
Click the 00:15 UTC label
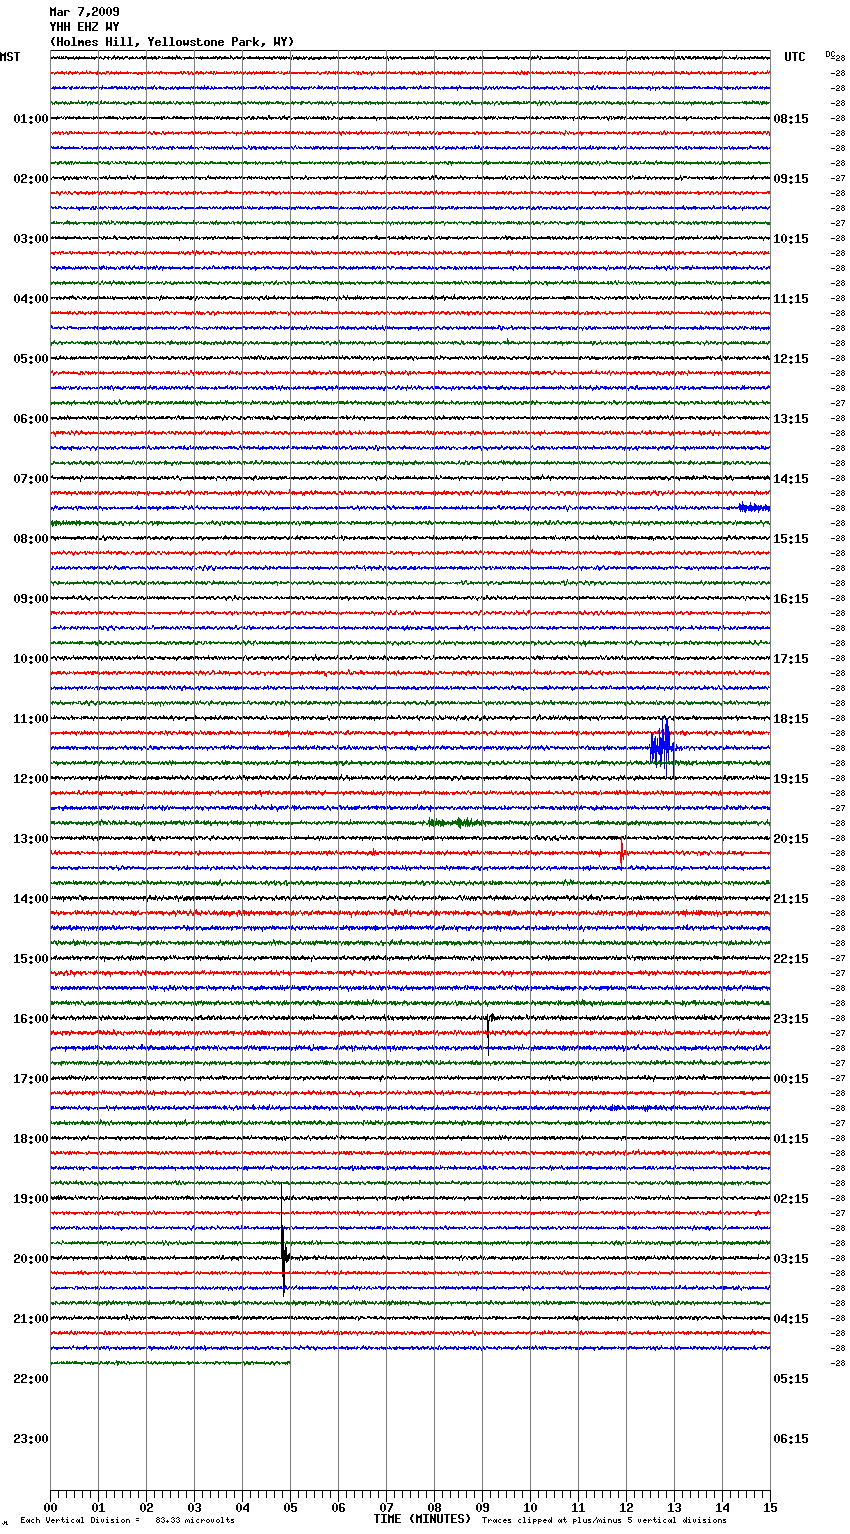791,1079
